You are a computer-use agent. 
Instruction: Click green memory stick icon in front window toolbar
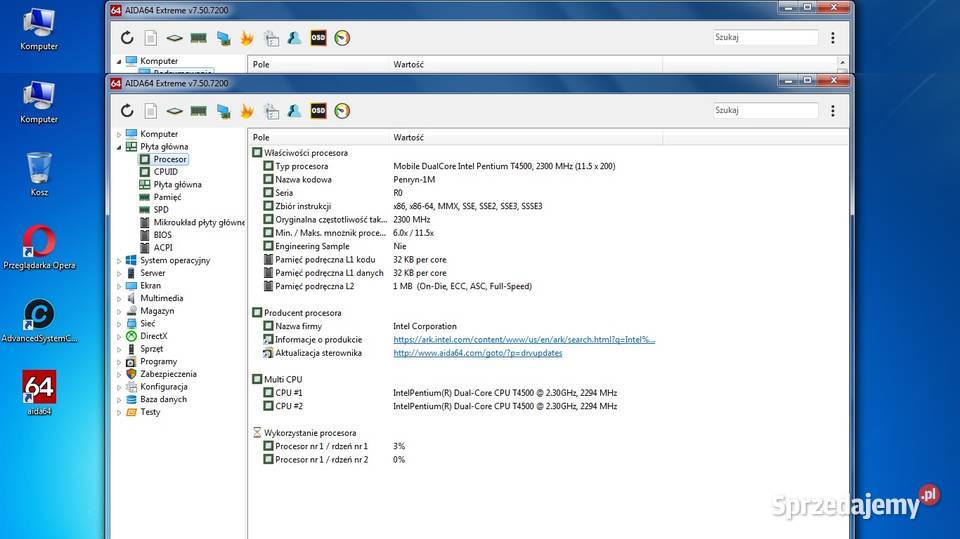tap(198, 111)
